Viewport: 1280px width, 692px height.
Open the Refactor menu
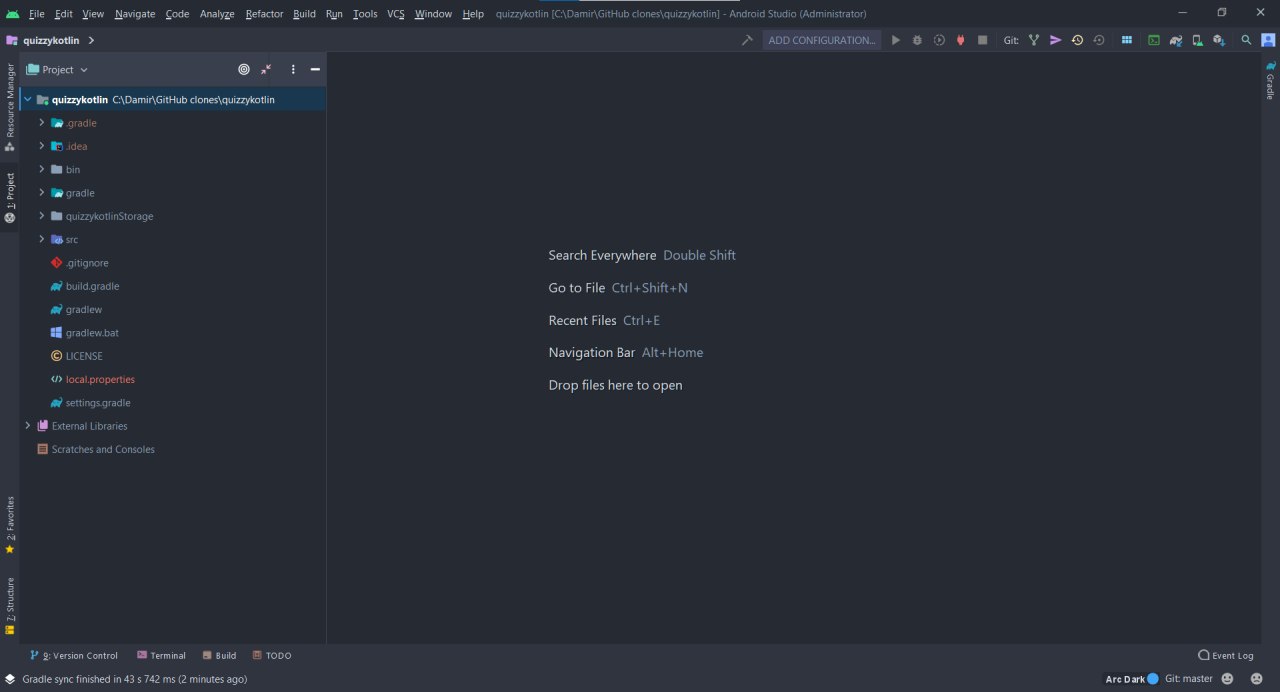(264, 14)
